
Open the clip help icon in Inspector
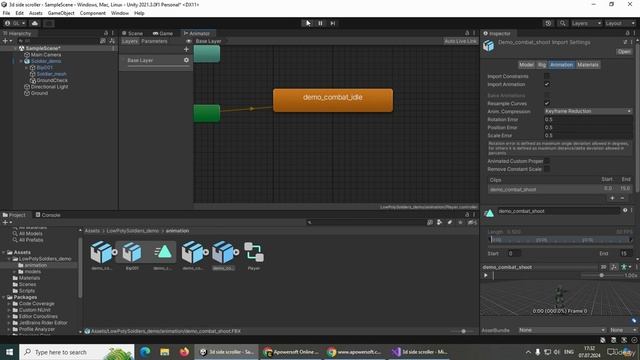625,211
